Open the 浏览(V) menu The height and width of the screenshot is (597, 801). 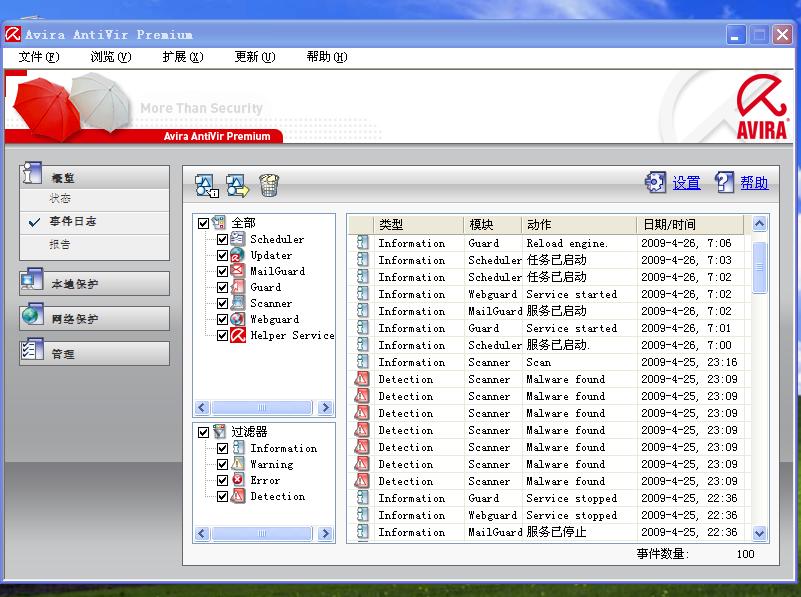click(111, 57)
